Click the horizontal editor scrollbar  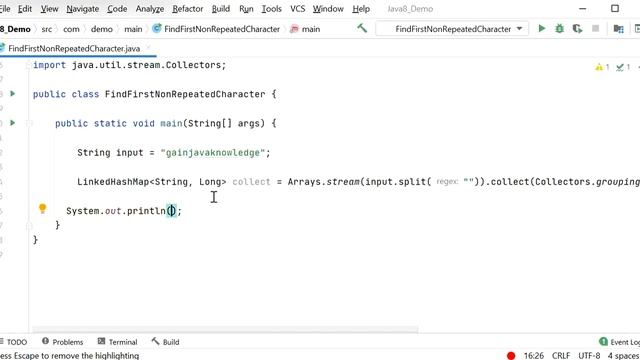pos(225,329)
